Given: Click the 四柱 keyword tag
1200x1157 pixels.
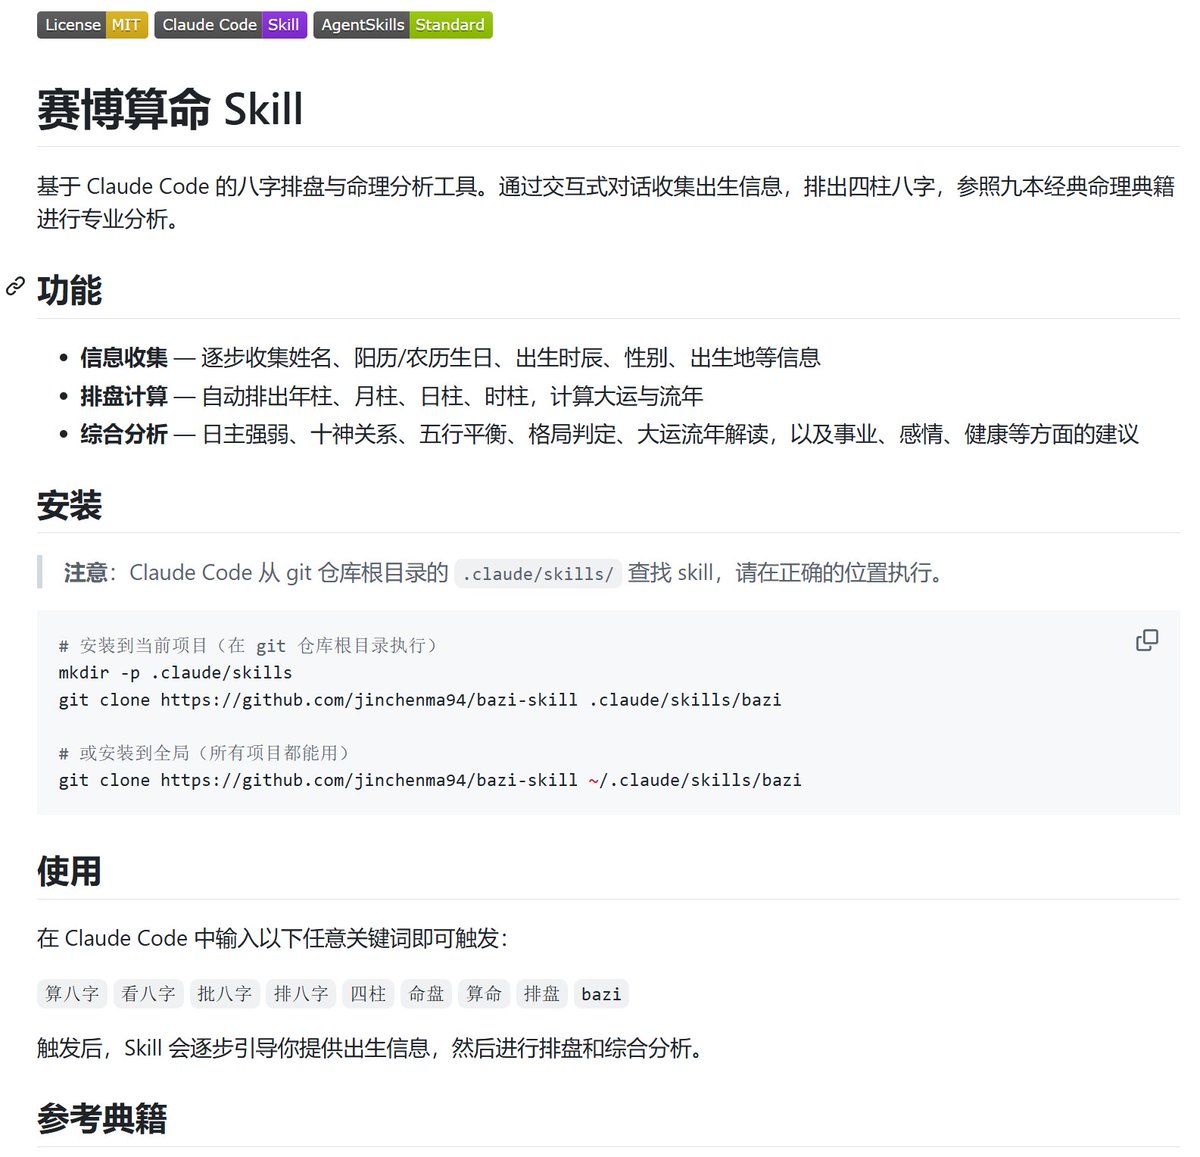Looking at the screenshot, I should 368,994.
